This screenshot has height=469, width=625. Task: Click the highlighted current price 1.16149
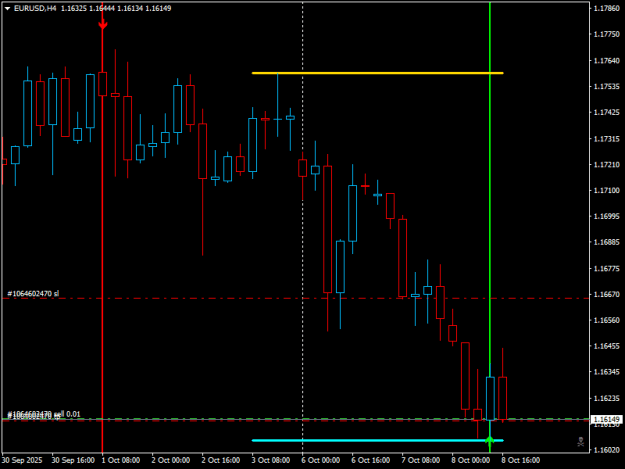607,419
